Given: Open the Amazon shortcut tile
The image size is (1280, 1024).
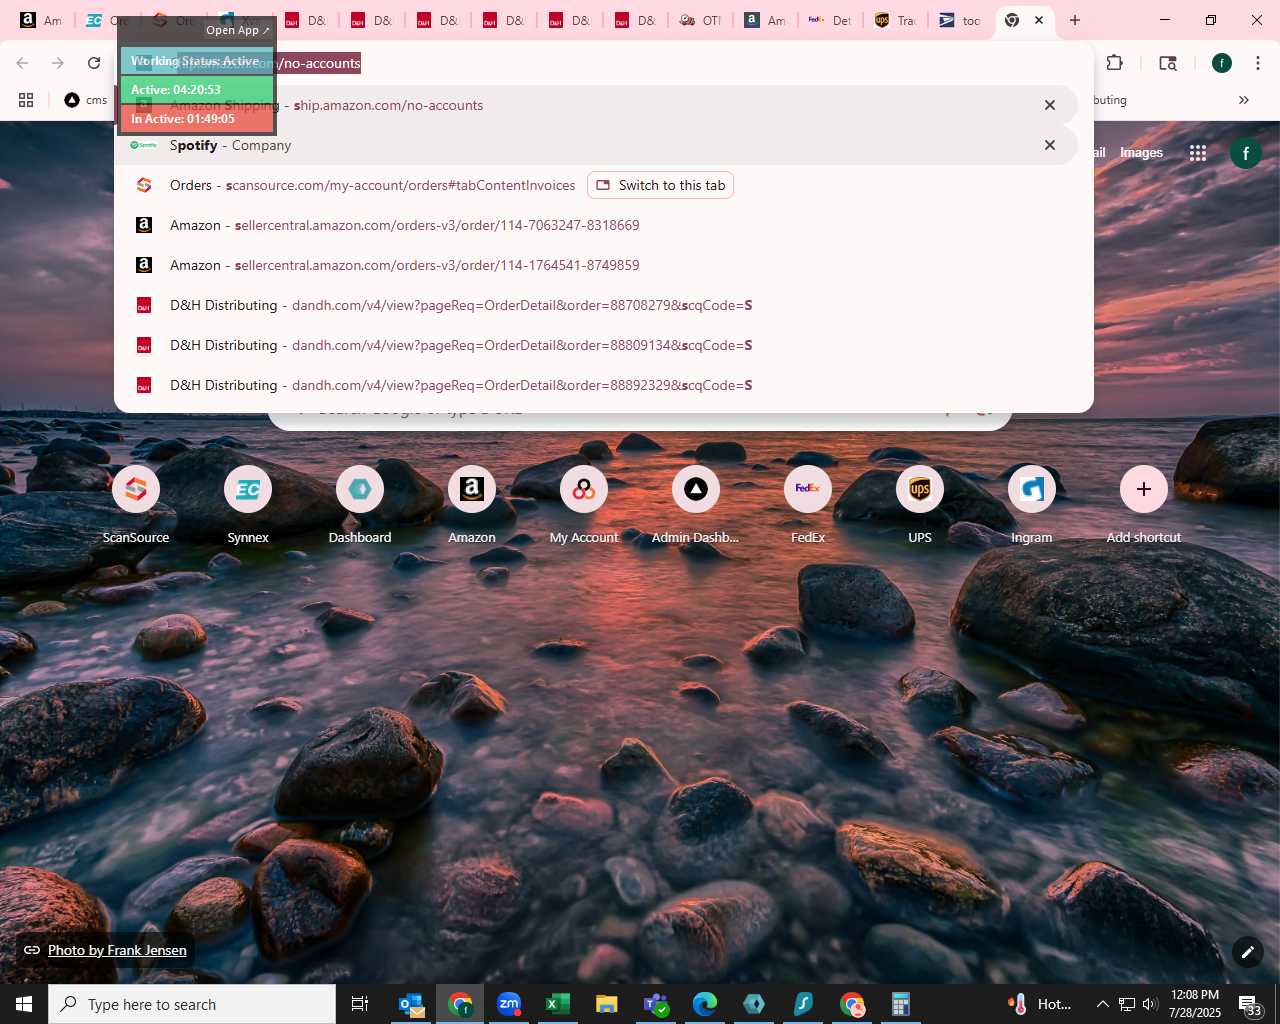Looking at the screenshot, I should pos(472,505).
